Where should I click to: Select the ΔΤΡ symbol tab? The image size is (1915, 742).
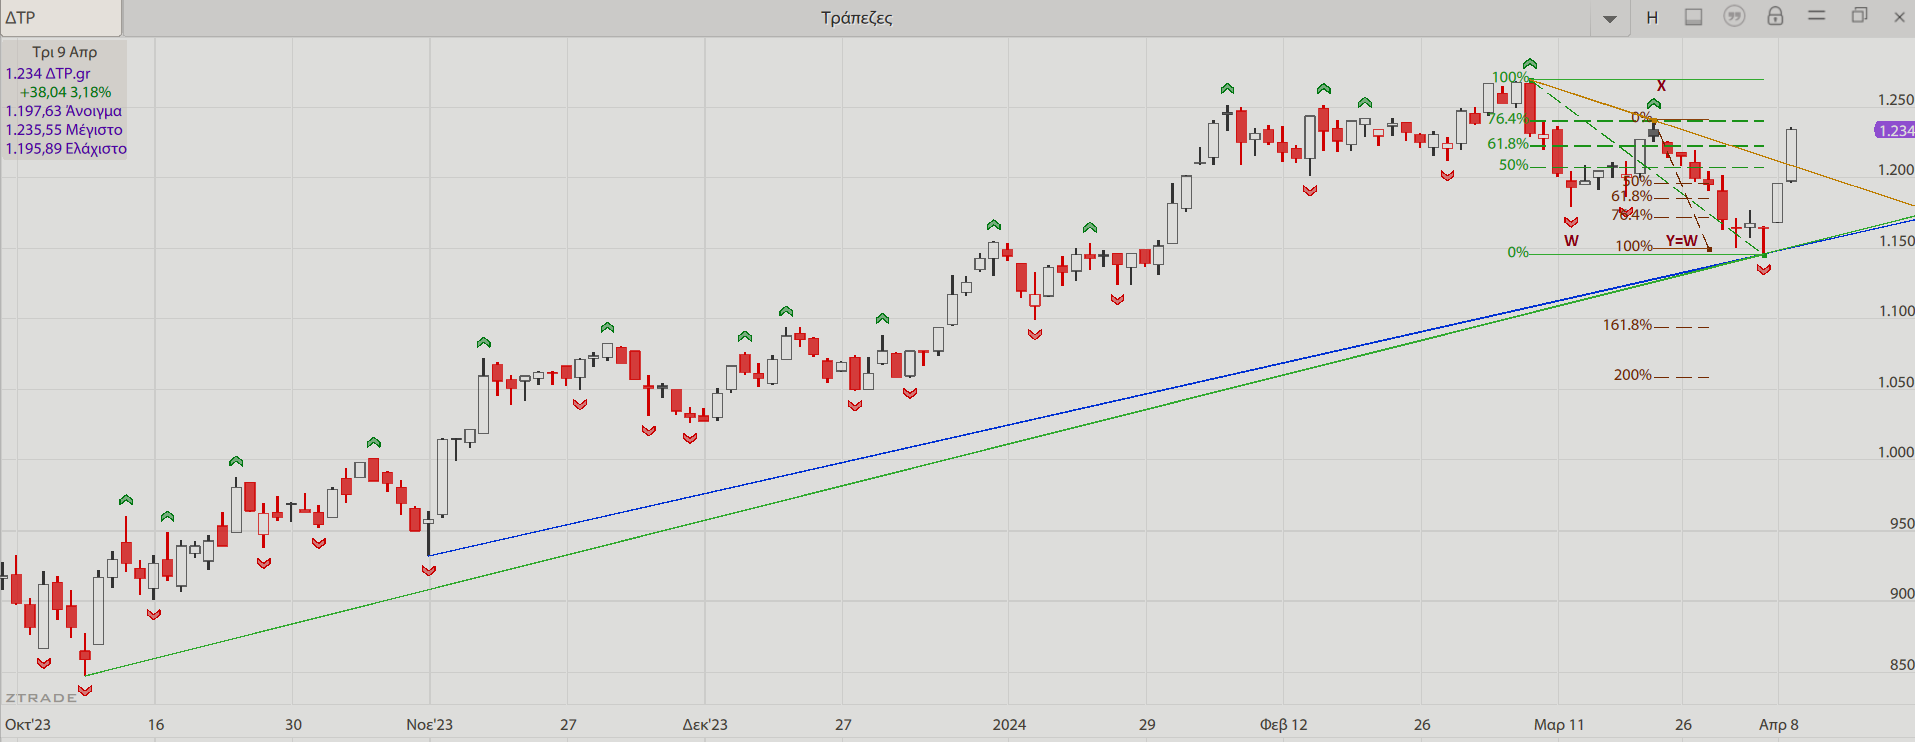tap(60, 17)
